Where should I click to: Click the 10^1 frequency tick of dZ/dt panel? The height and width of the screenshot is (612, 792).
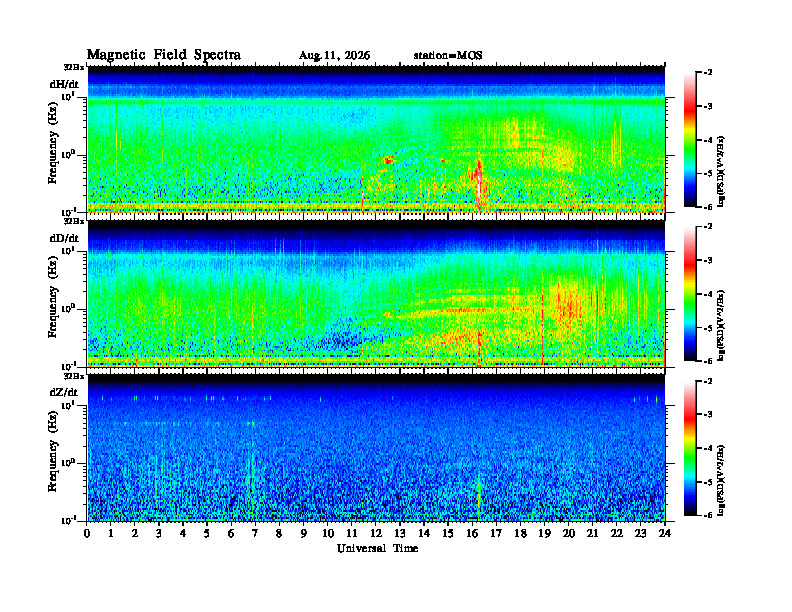[x=68, y=405]
